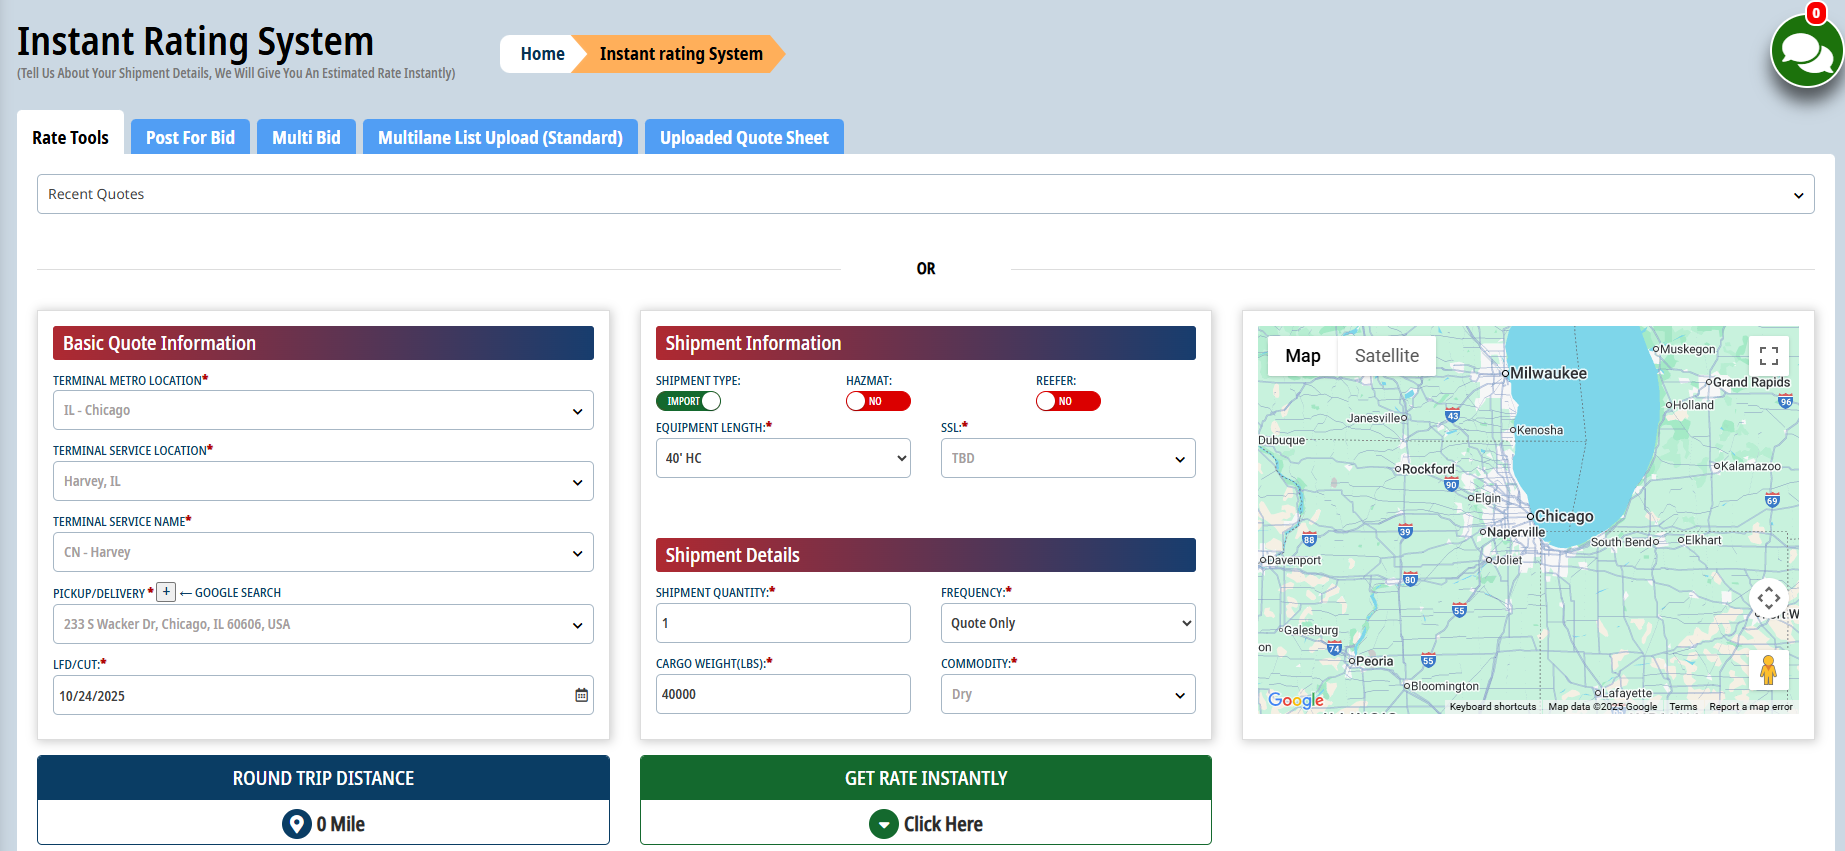Toggle the Shipment Type Import switch

click(x=688, y=401)
